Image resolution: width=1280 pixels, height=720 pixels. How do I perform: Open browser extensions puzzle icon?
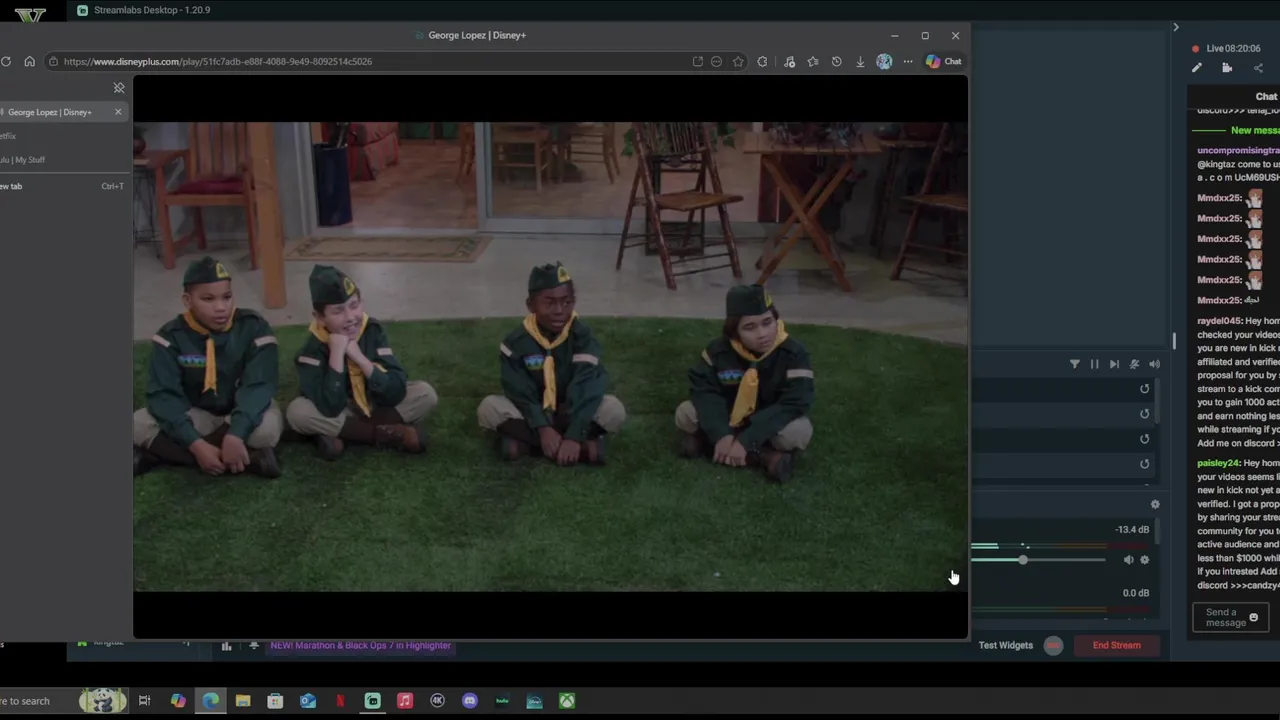point(762,61)
